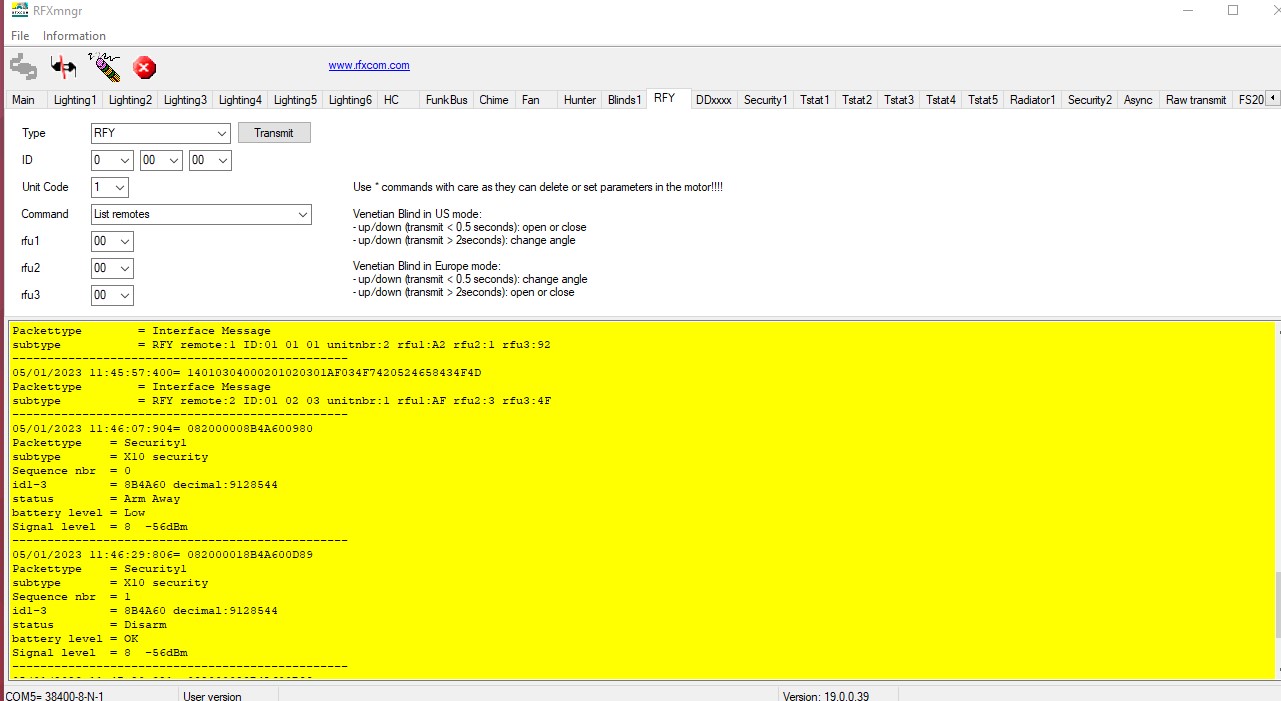Click the RFXmngr app icon in title bar
The width and height of the screenshot is (1281, 701).
click(19, 10)
